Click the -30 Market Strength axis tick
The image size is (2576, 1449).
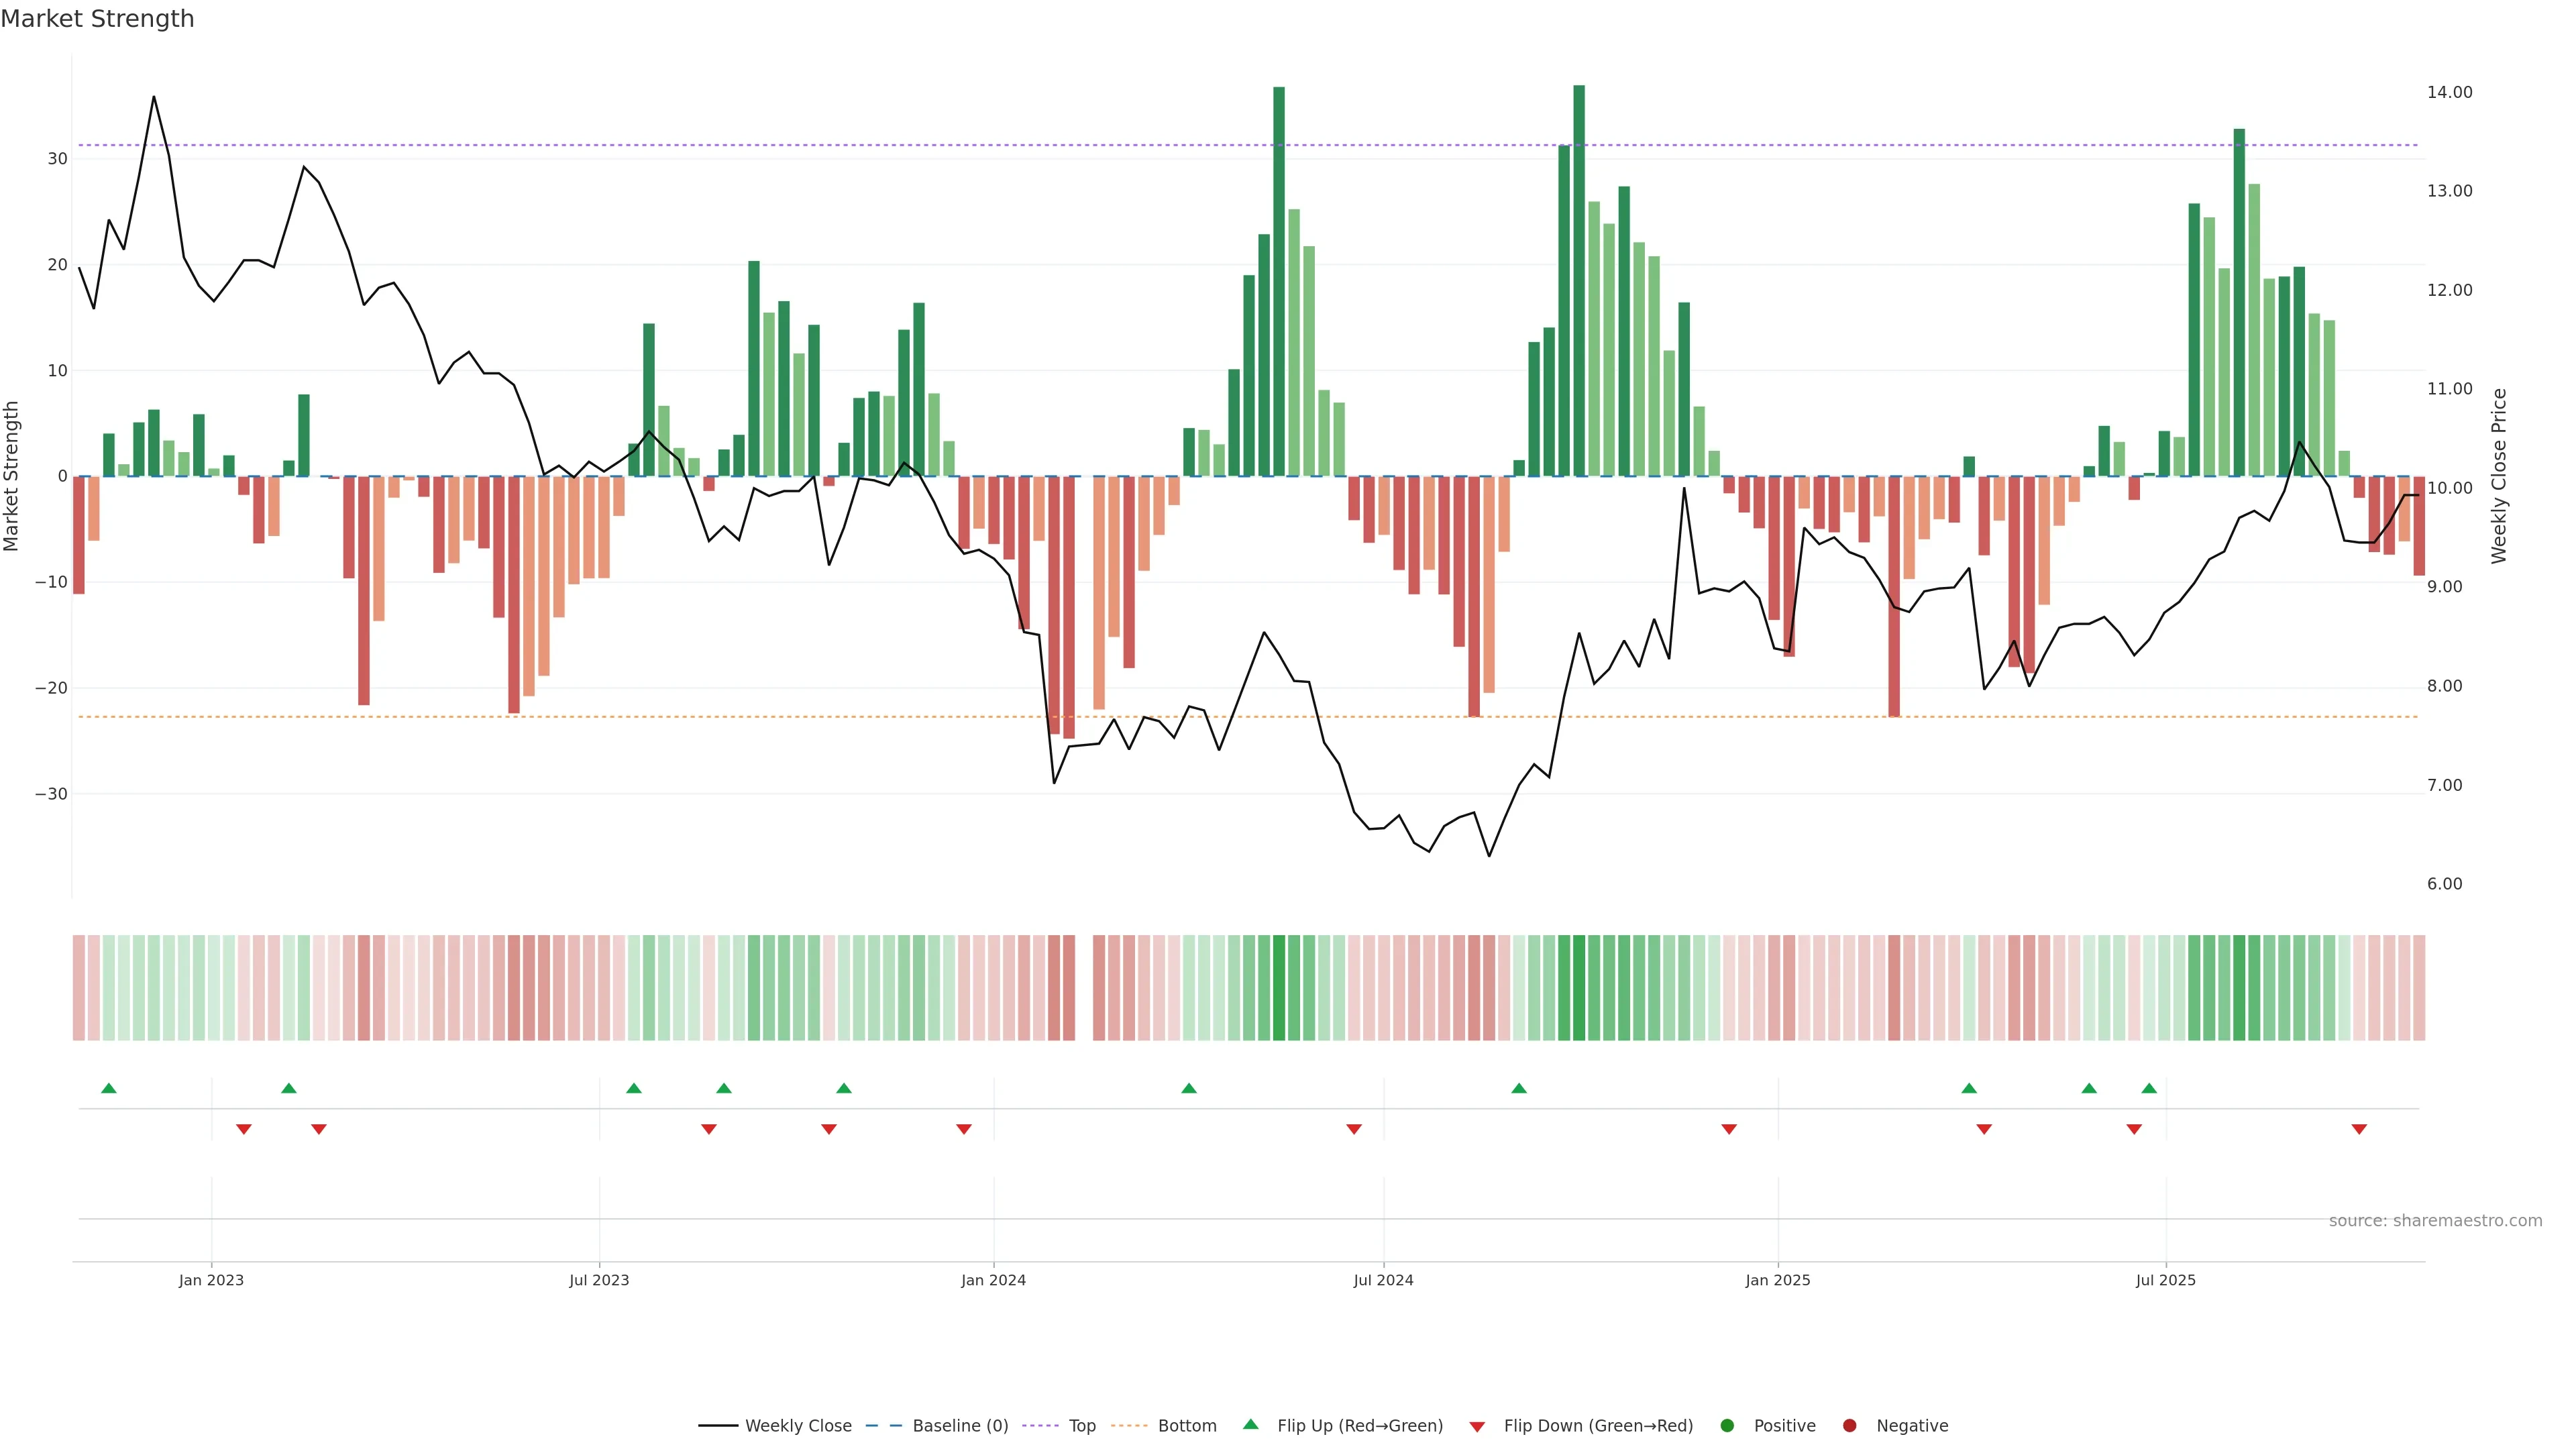51,794
